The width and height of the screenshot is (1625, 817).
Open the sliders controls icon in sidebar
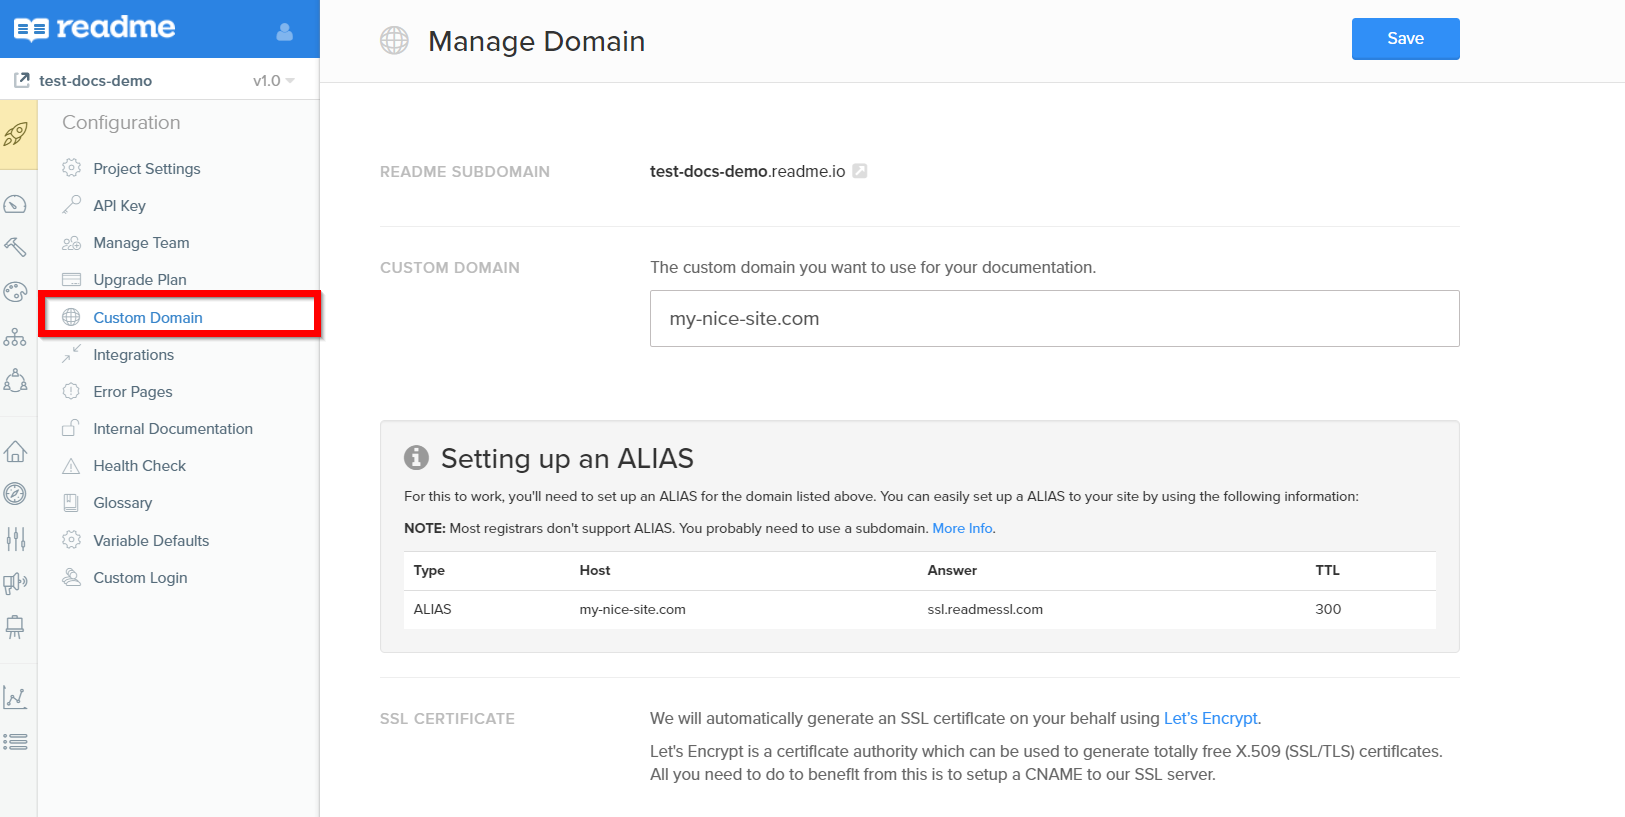[x=15, y=540]
